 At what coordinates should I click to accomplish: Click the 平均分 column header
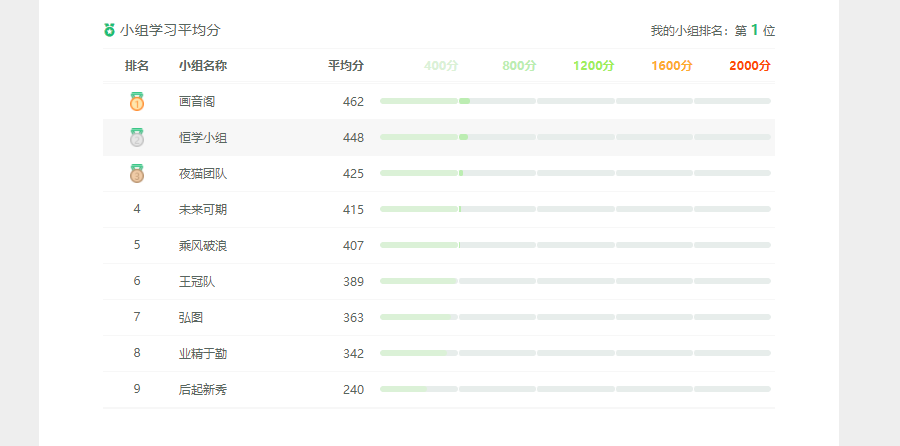point(346,66)
